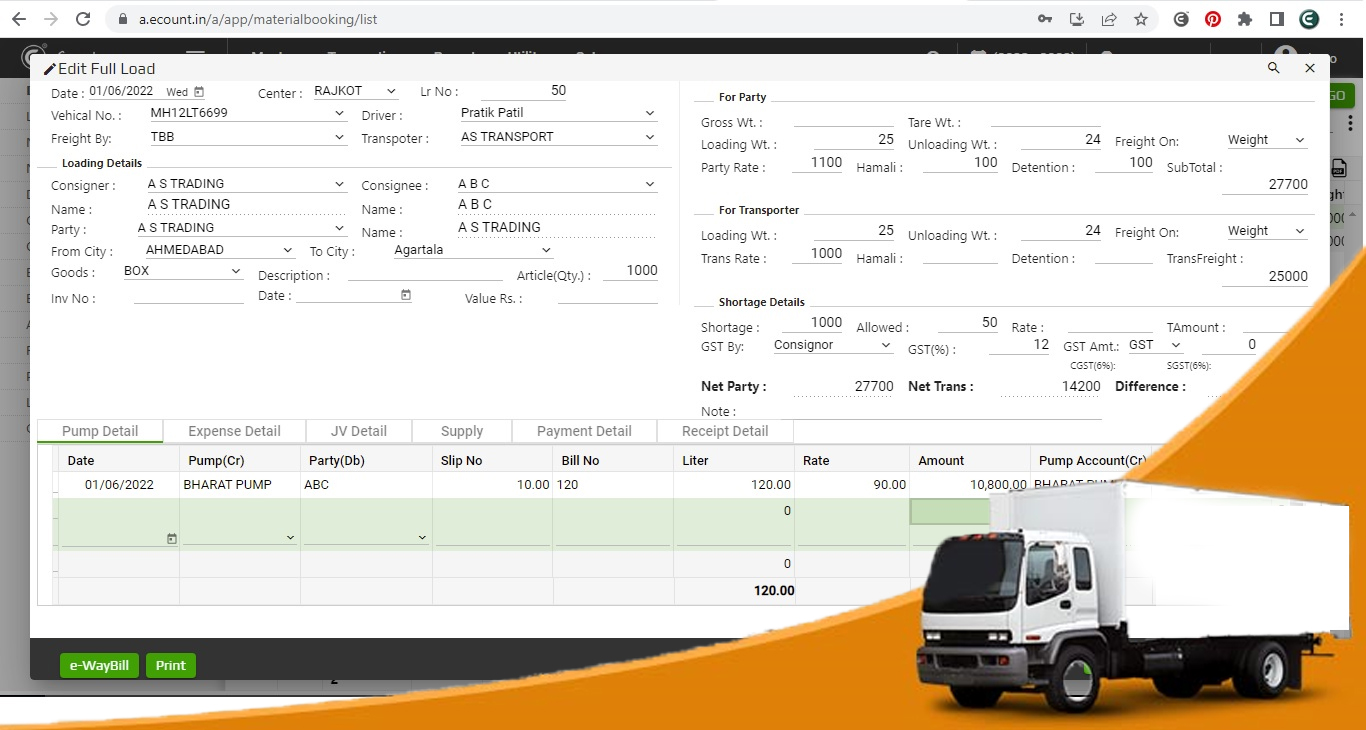The height and width of the screenshot is (730, 1366).
Task: Open the Center dropdown showing RAJKOT
Action: click(x=355, y=91)
